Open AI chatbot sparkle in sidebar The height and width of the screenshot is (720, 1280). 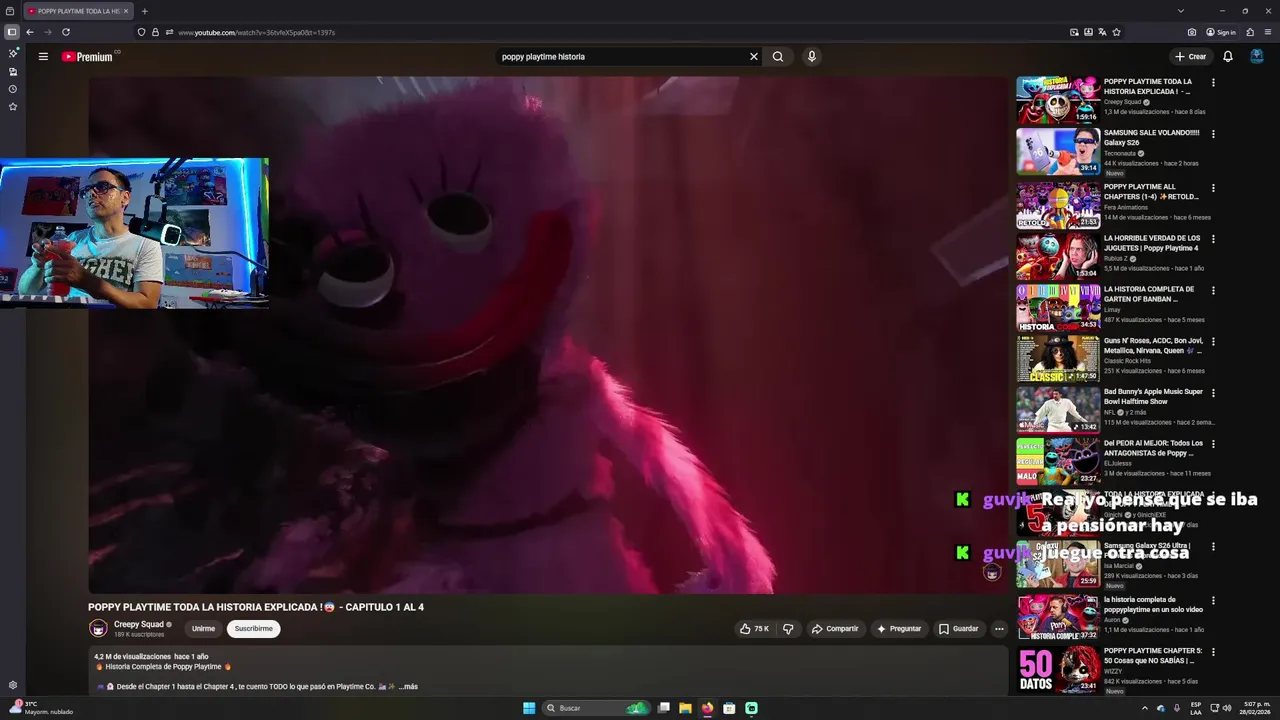pos(13,53)
